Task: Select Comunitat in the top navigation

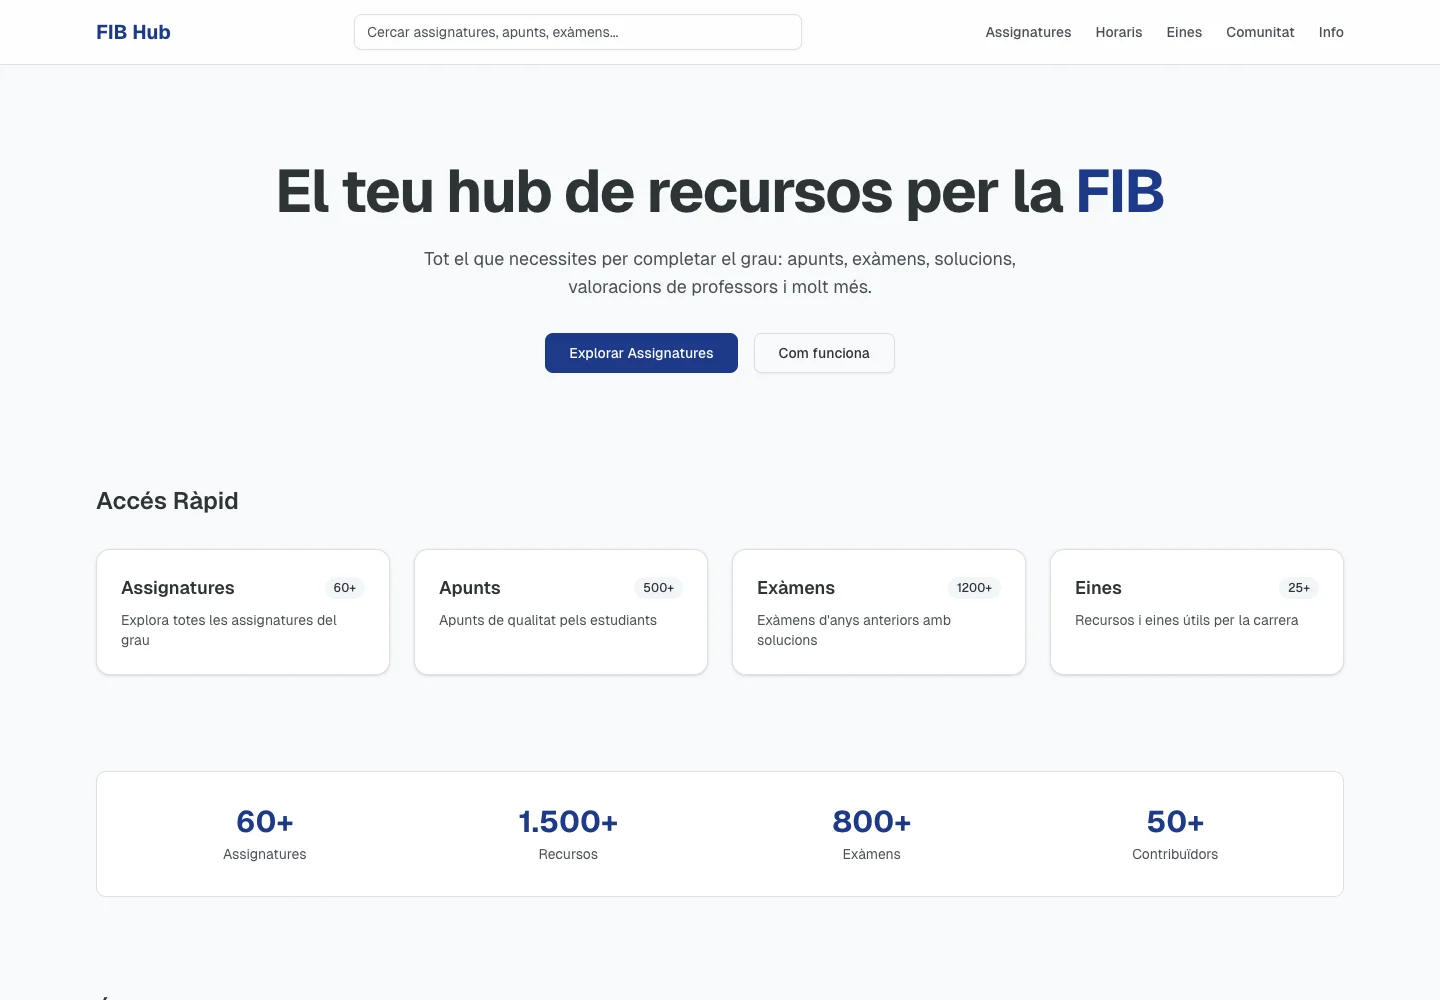Action: [x=1260, y=32]
